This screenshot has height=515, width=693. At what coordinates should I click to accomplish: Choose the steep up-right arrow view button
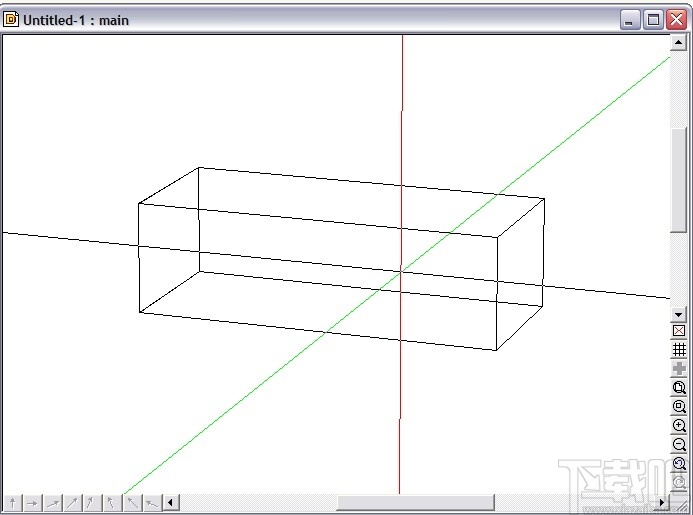[92, 503]
